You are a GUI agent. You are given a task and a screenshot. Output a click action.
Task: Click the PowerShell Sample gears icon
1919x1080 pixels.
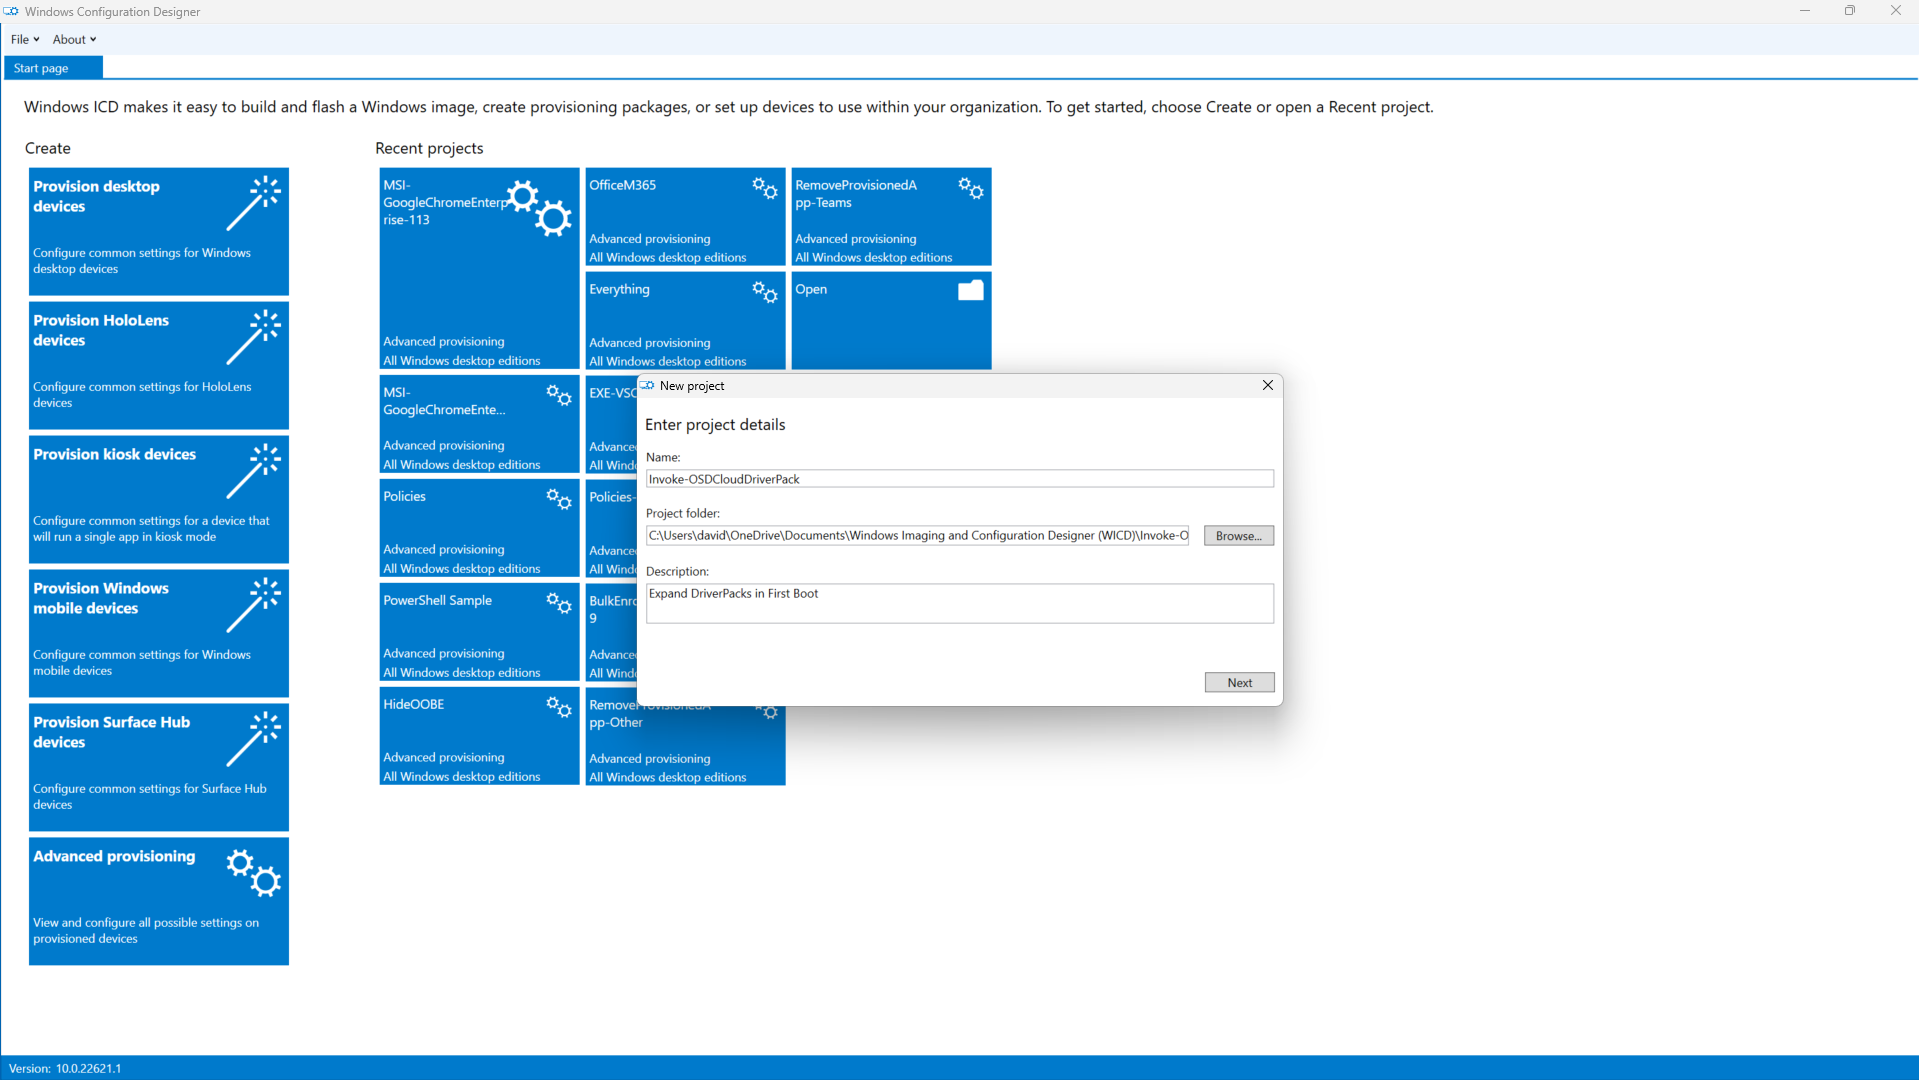click(x=559, y=603)
